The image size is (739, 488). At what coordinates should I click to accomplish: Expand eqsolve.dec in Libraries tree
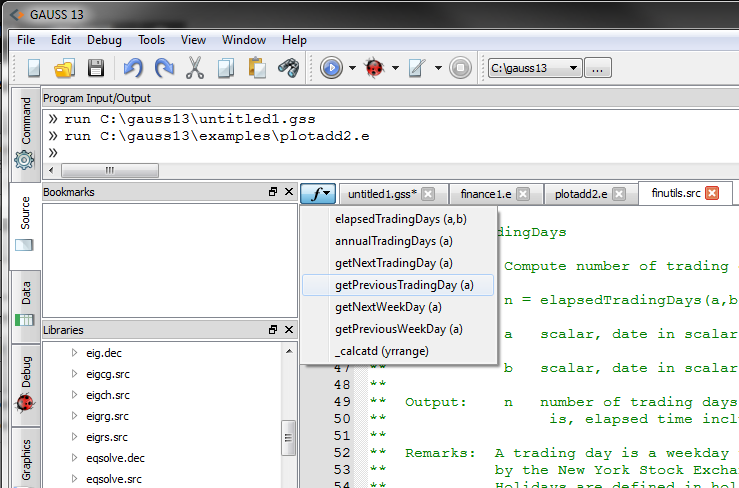(74, 457)
